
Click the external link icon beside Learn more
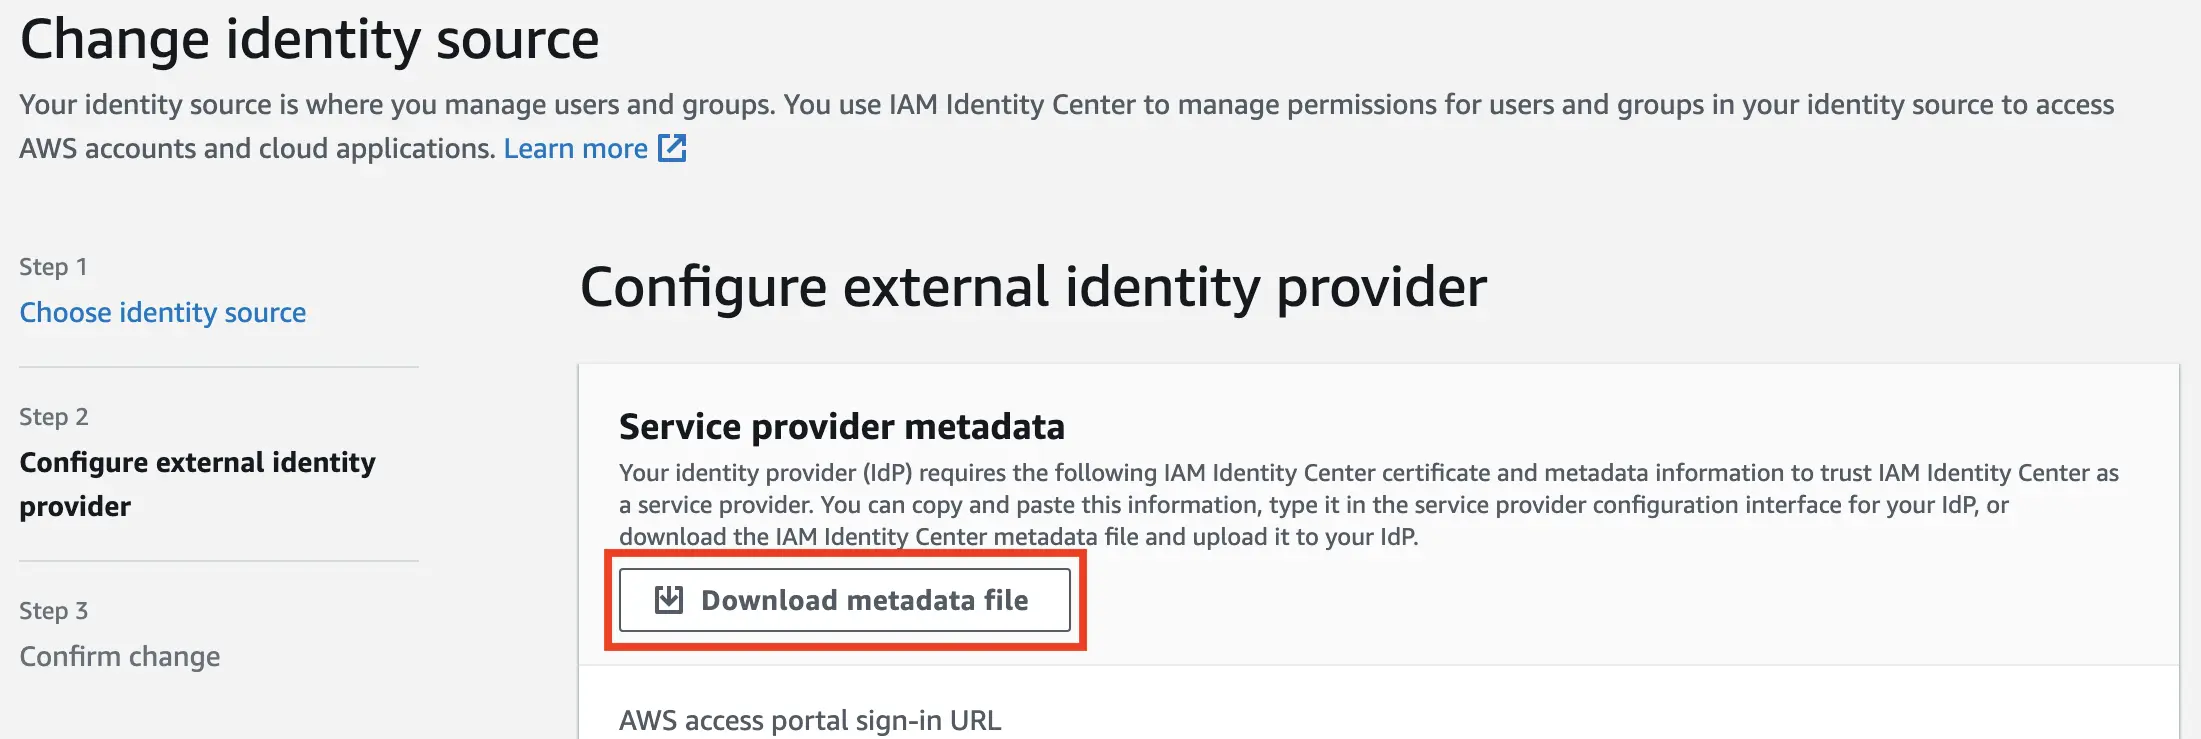[x=672, y=149]
